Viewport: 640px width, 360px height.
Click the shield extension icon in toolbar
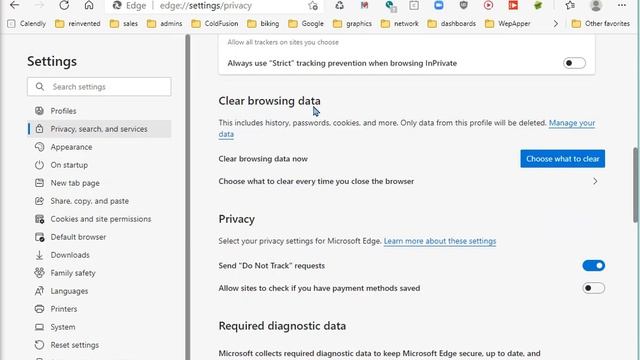pos(463,5)
